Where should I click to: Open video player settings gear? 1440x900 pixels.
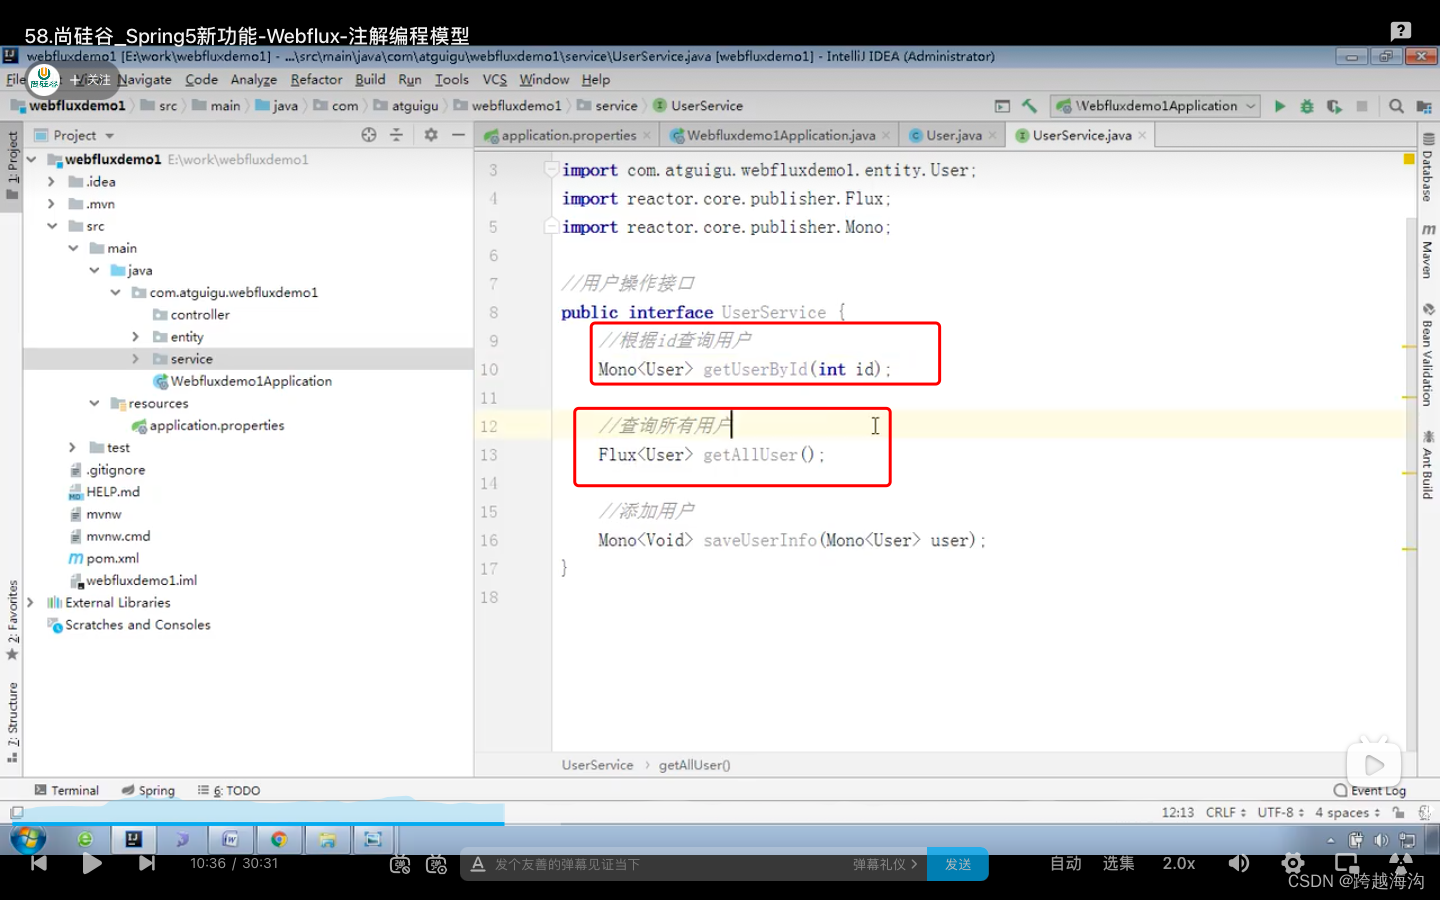1293,863
